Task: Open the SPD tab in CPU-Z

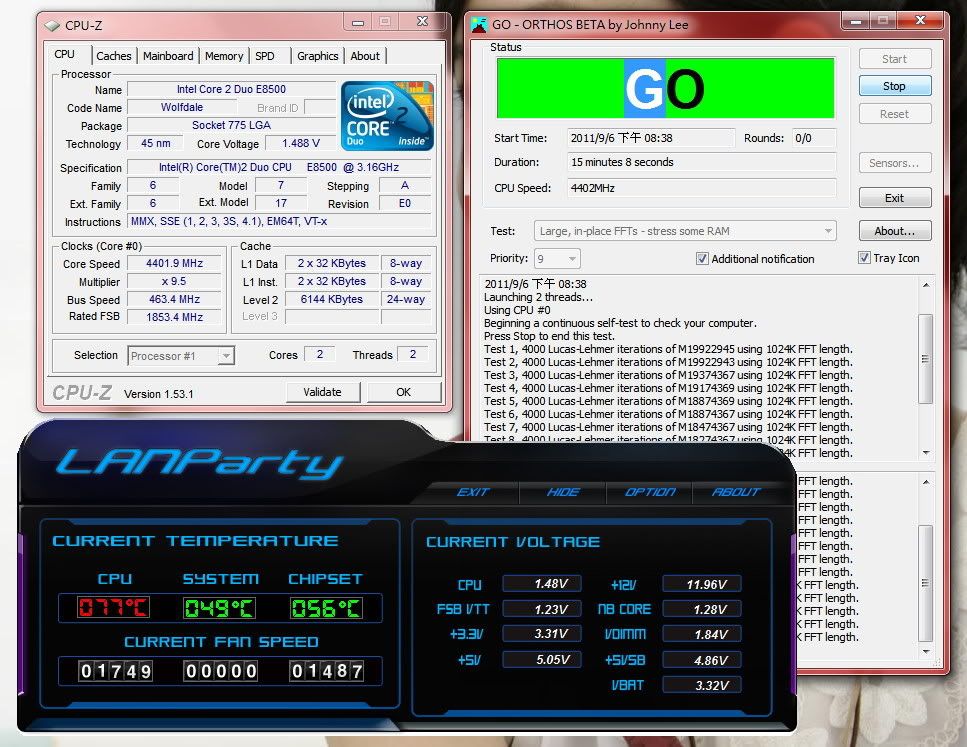Action: [x=265, y=56]
